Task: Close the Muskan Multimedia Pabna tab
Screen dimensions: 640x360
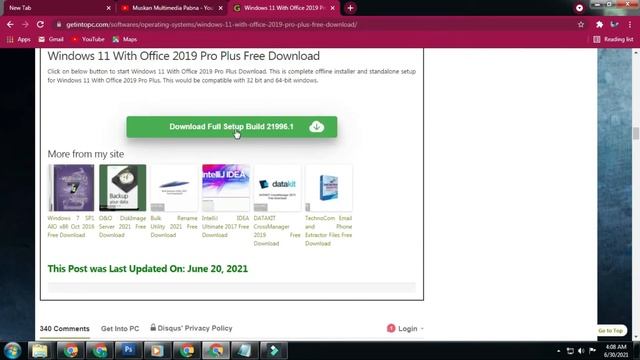Action: tap(220, 8)
